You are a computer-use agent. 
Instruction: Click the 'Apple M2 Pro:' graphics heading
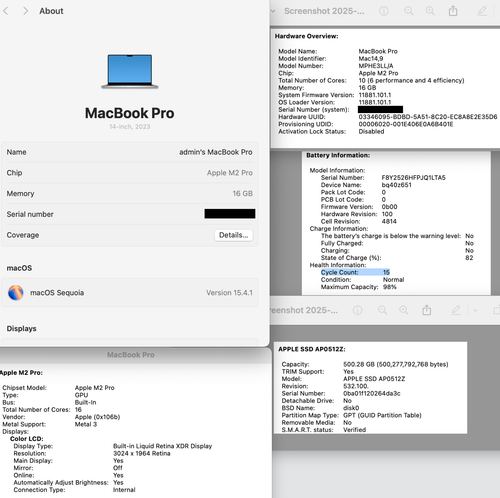pos(21,373)
